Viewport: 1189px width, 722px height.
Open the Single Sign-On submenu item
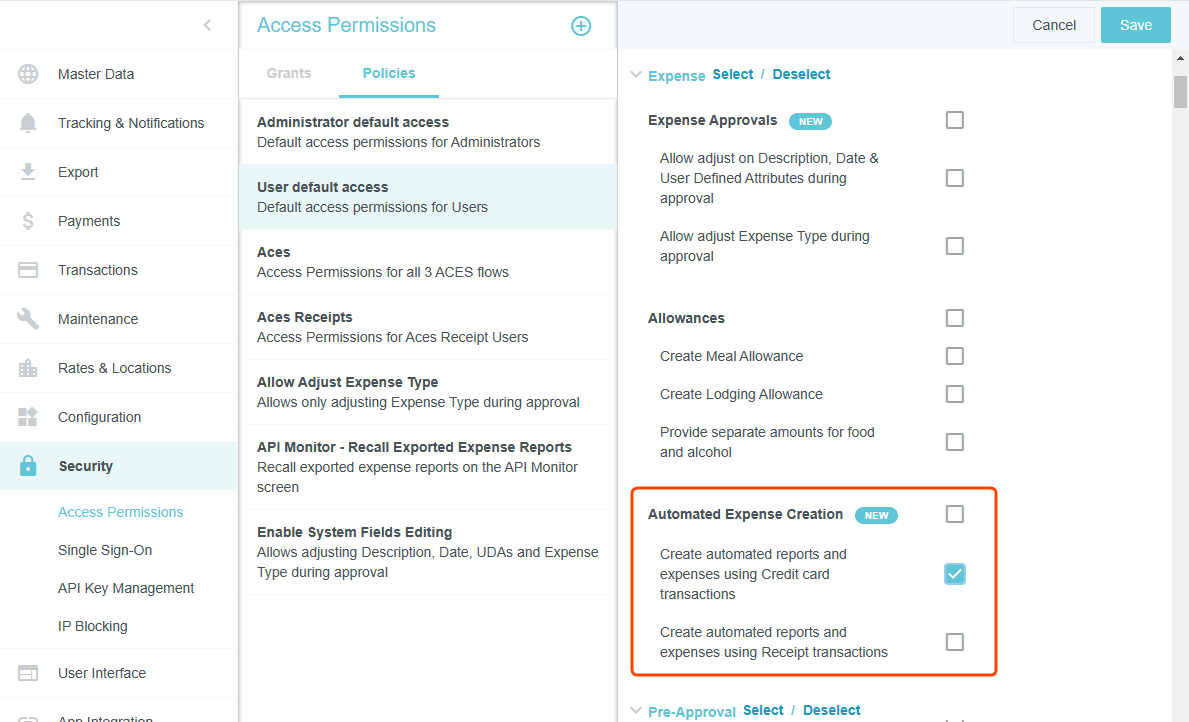pos(105,550)
